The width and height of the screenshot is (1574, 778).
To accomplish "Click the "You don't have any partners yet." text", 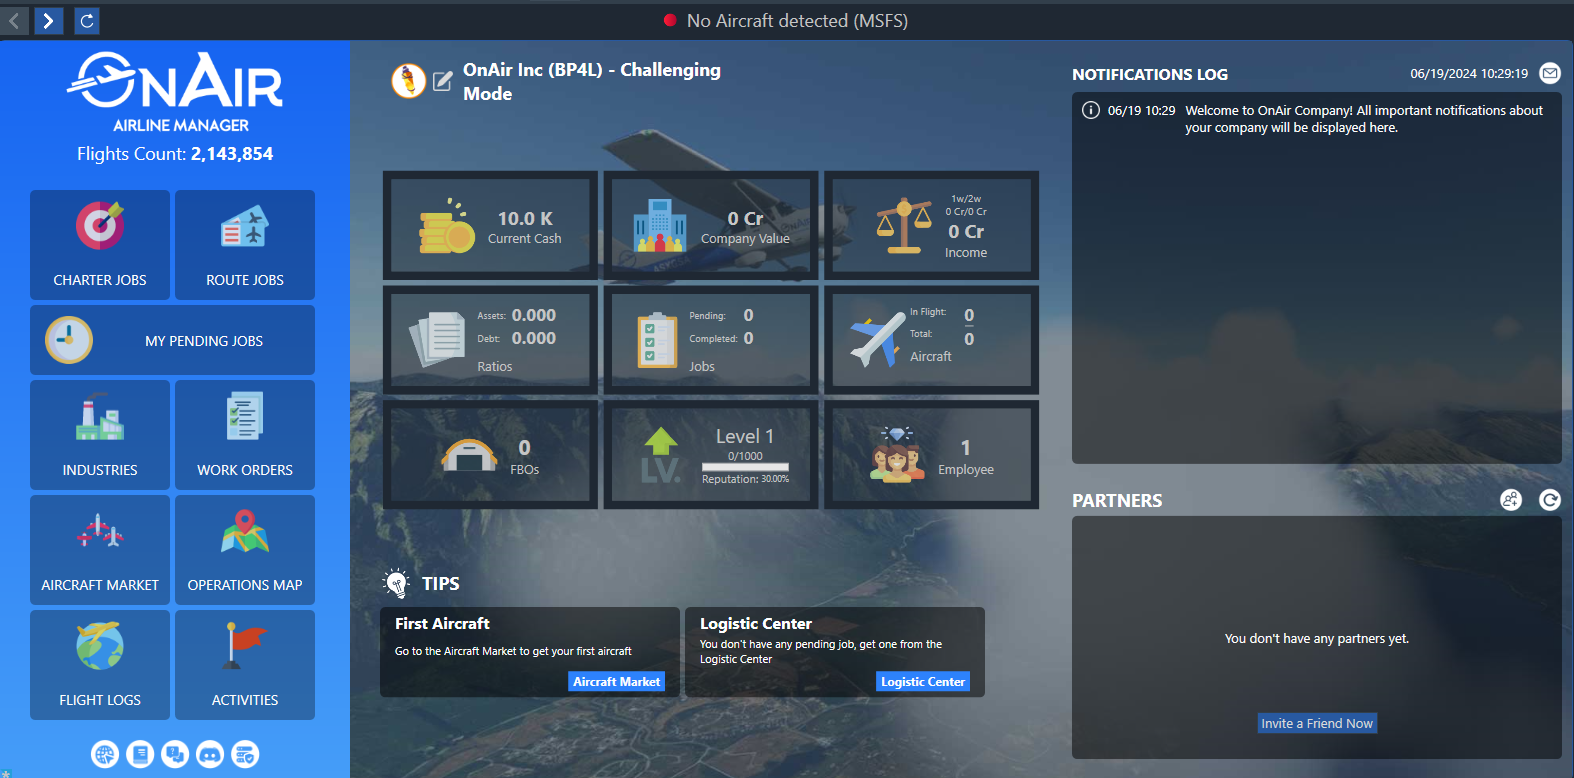I will (x=1317, y=638).
